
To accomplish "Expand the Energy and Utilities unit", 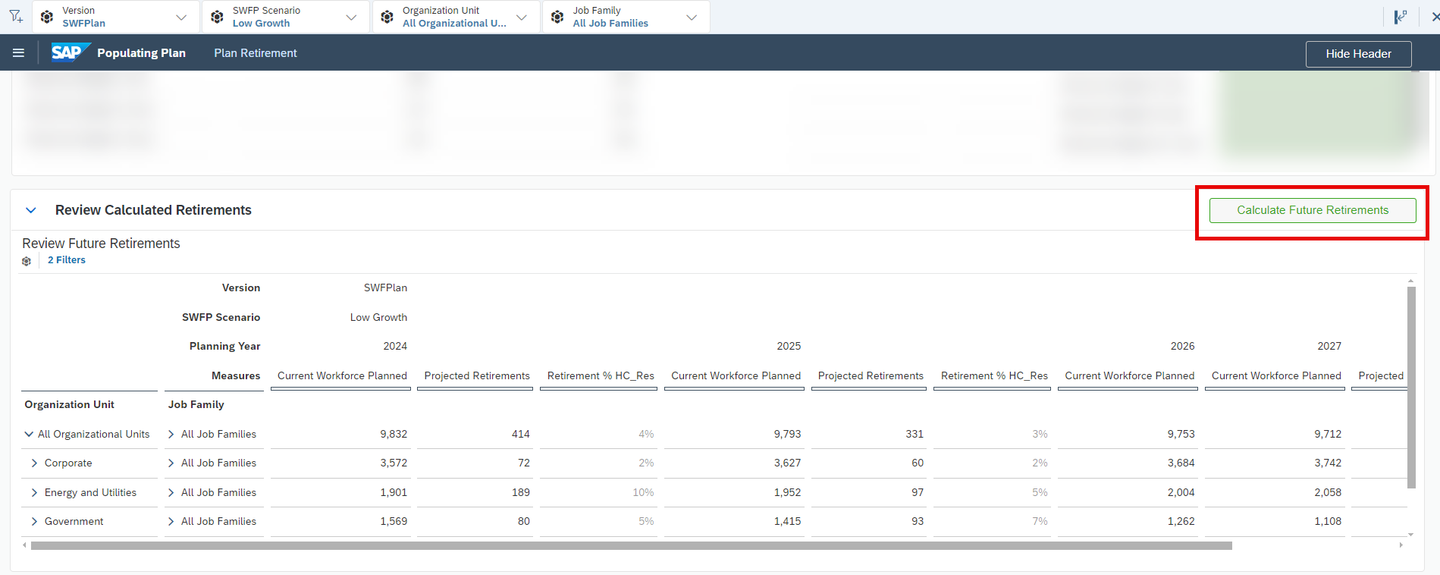I will pyautogui.click(x=35, y=492).
